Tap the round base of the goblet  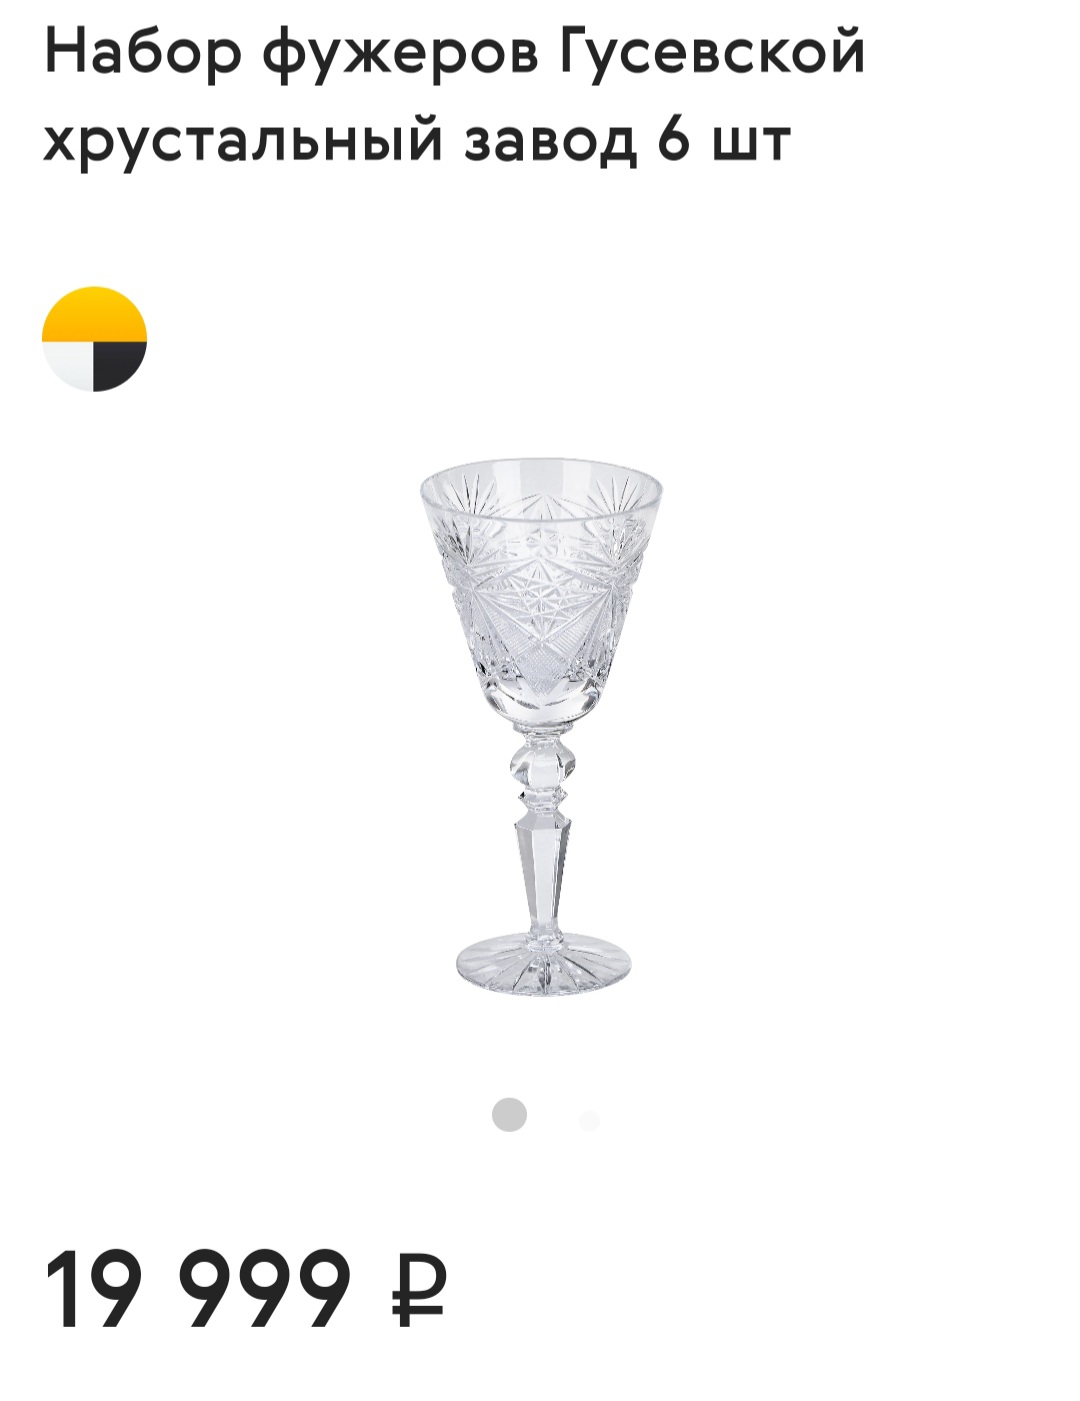[543, 965]
